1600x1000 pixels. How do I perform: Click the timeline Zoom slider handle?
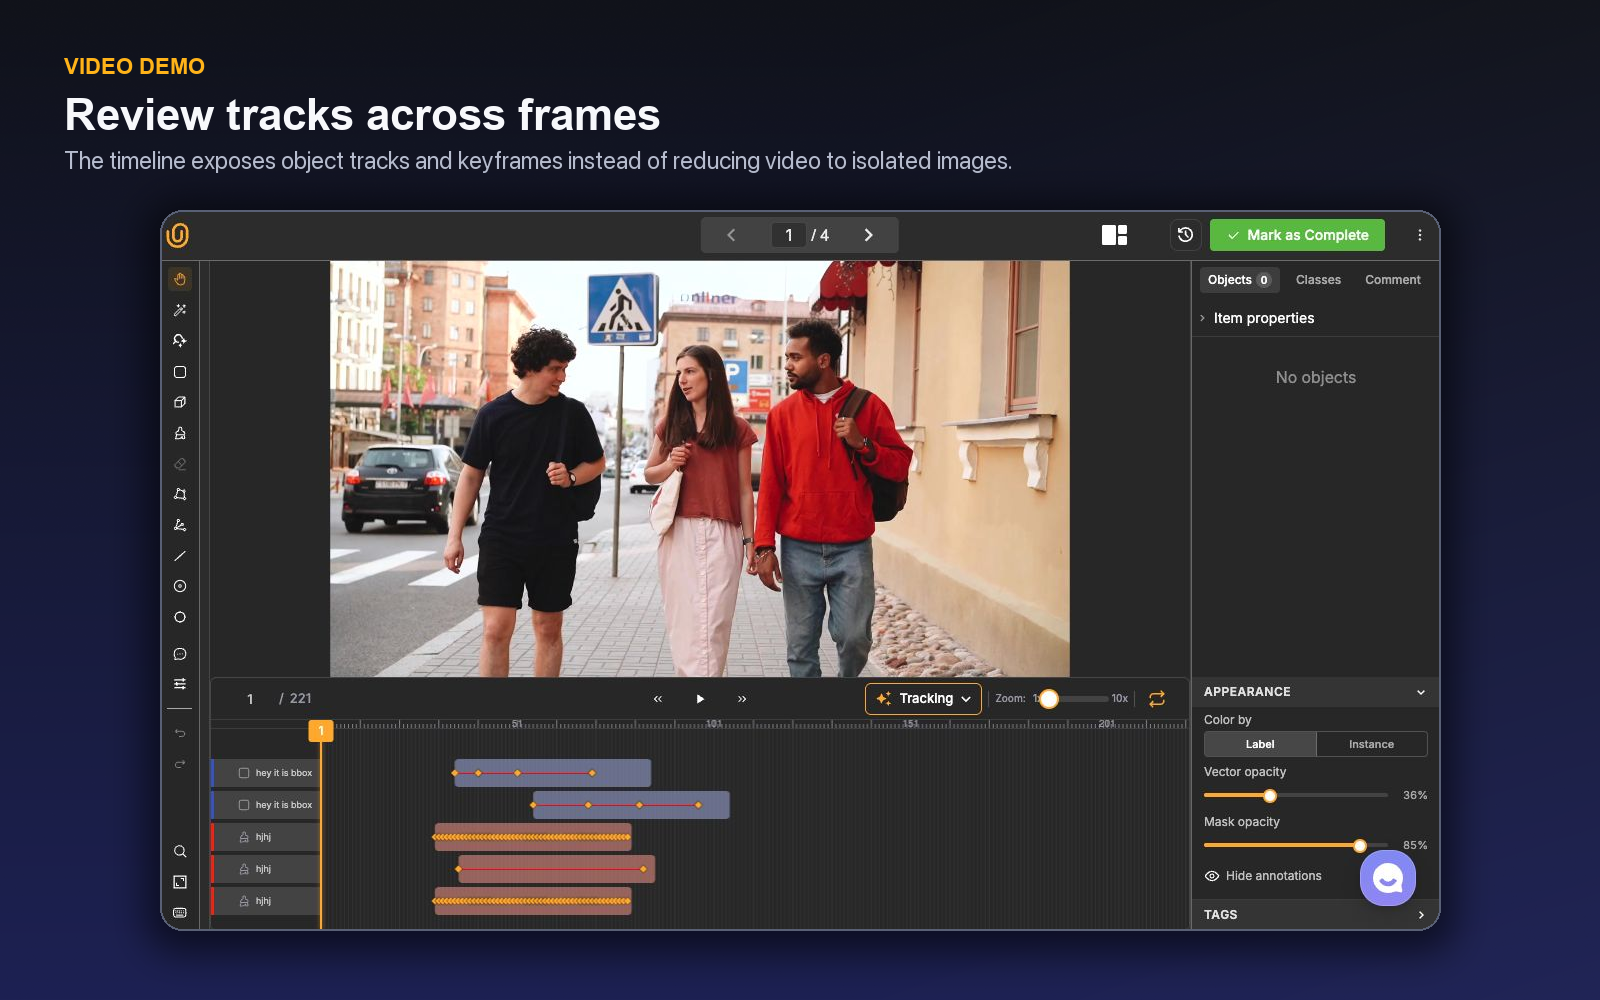coord(1049,699)
